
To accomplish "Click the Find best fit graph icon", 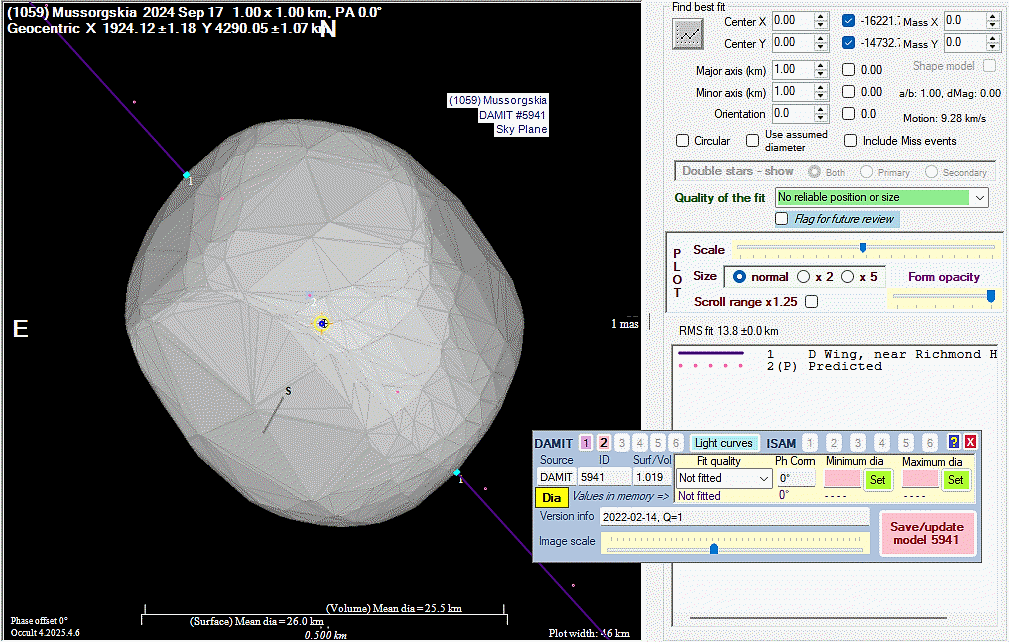I will [688, 34].
